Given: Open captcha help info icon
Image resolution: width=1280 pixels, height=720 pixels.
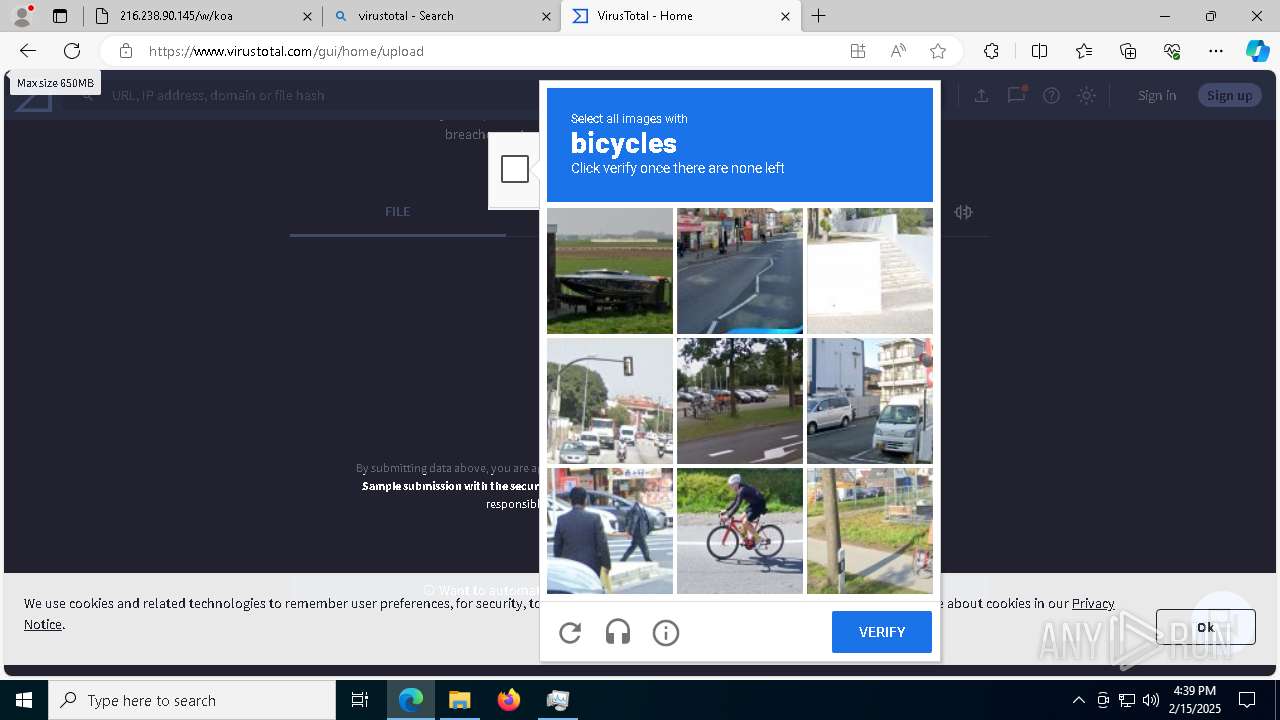Looking at the screenshot, I should tap(666, 632).
